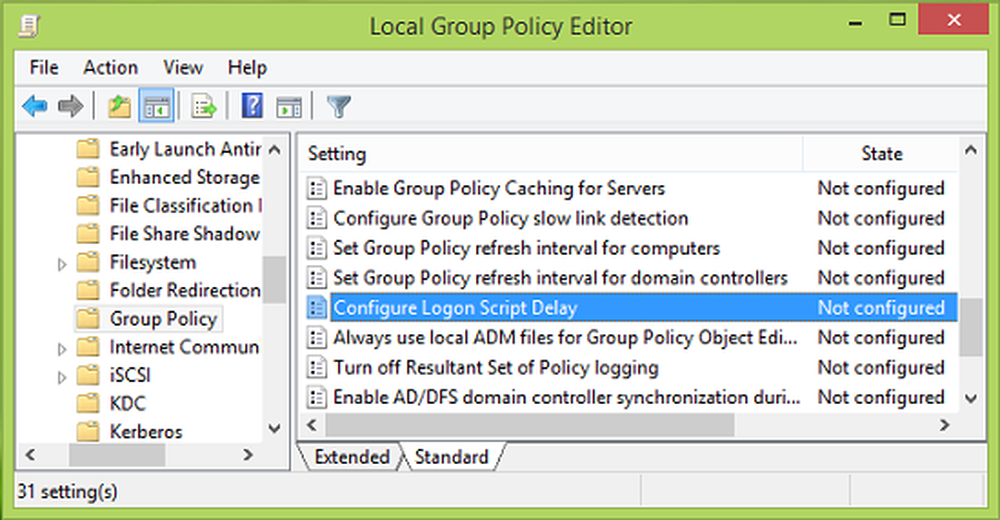Click the Up One Level folder icon
Image resolution: width=1000 pixels, height=520 pixels.
pyautogui.click(x=119, y=105)
